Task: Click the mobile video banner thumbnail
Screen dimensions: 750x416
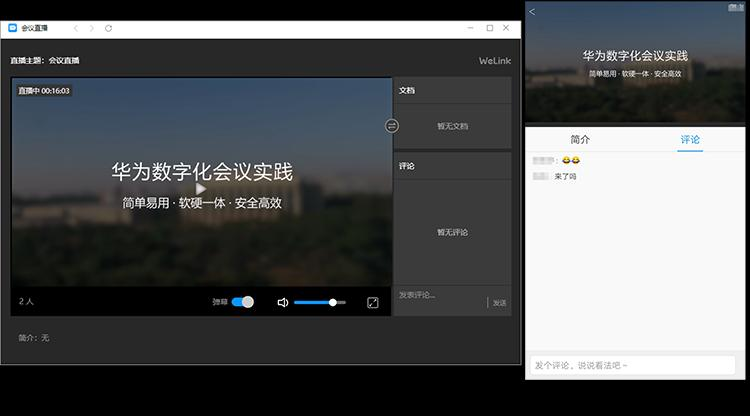Action: click(635, 64)
